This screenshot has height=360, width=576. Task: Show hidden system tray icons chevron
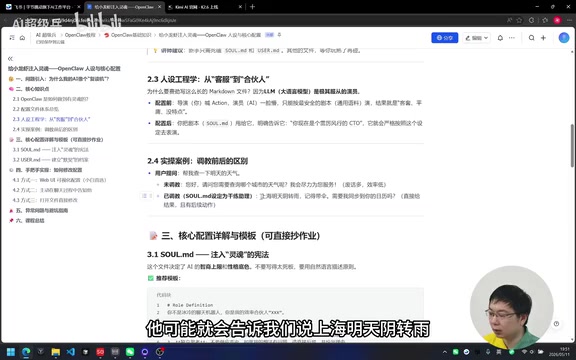(x=445, y=352)
